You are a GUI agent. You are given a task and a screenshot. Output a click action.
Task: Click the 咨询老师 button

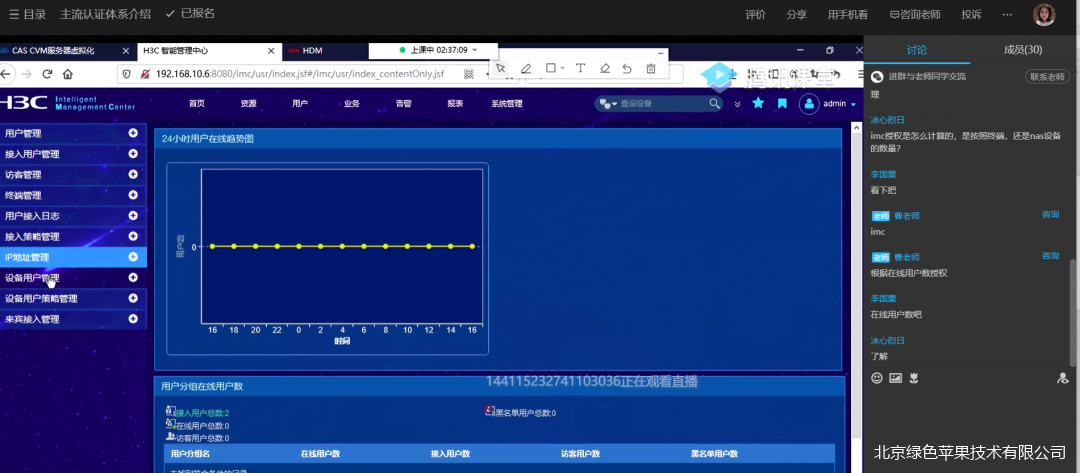click(x=915, y=14)
